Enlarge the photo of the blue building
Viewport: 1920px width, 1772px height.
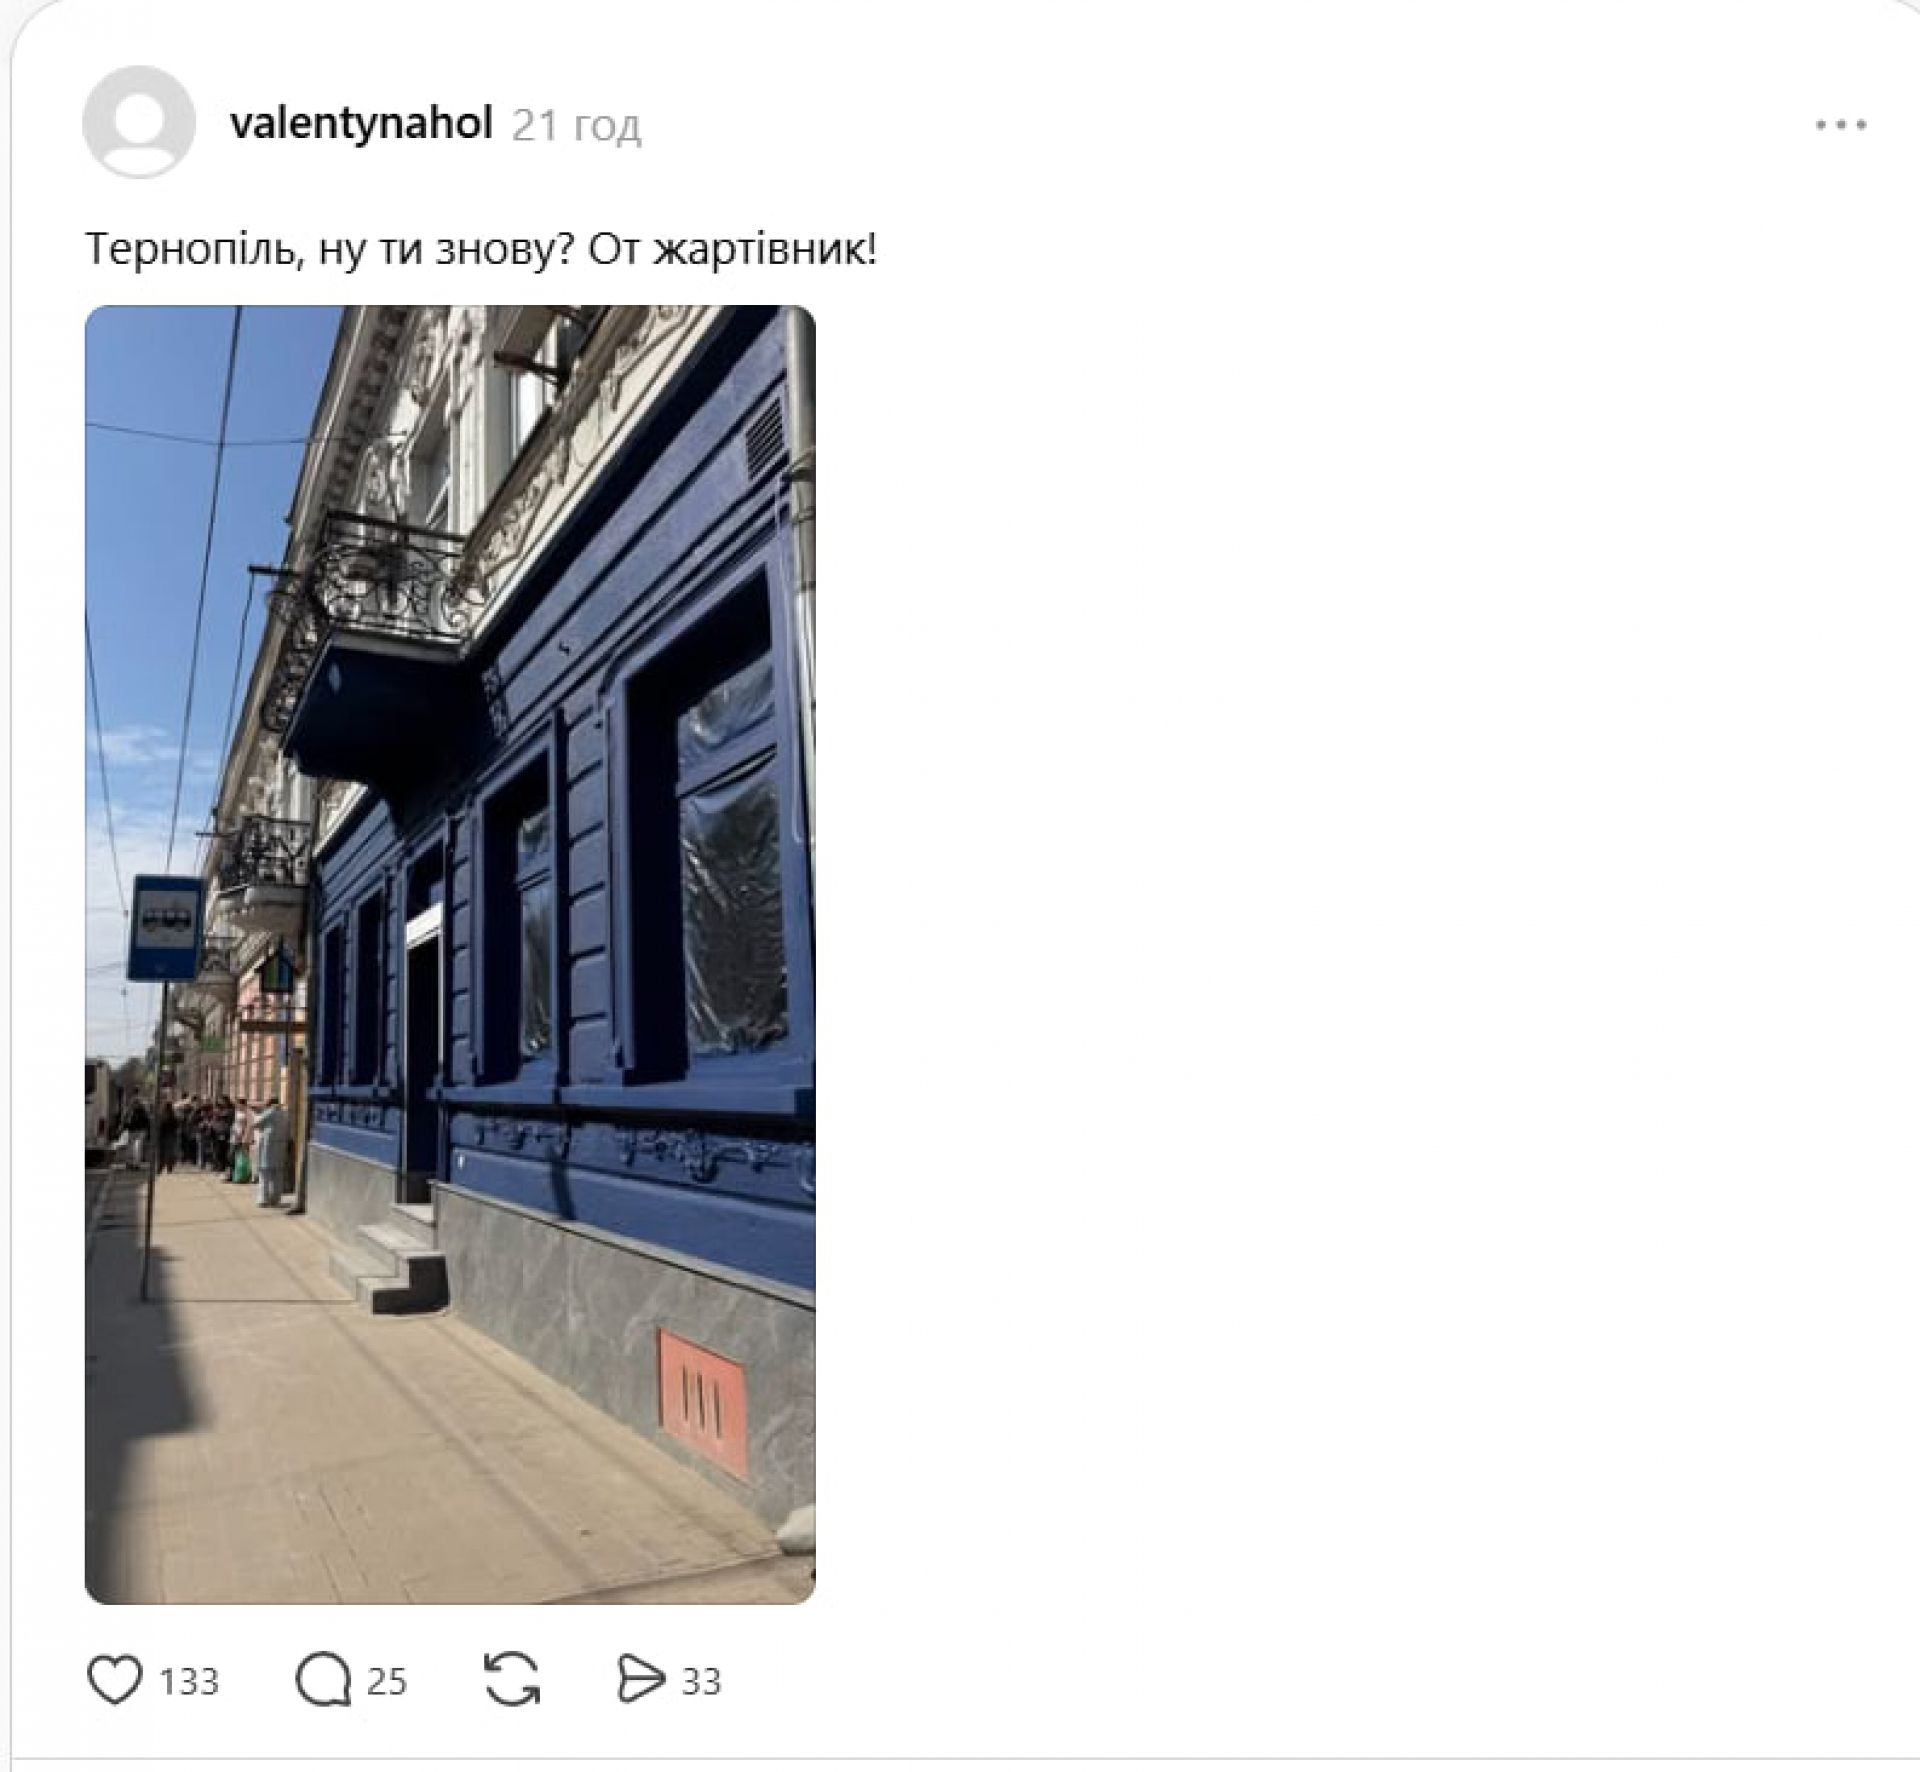point(450,954)
